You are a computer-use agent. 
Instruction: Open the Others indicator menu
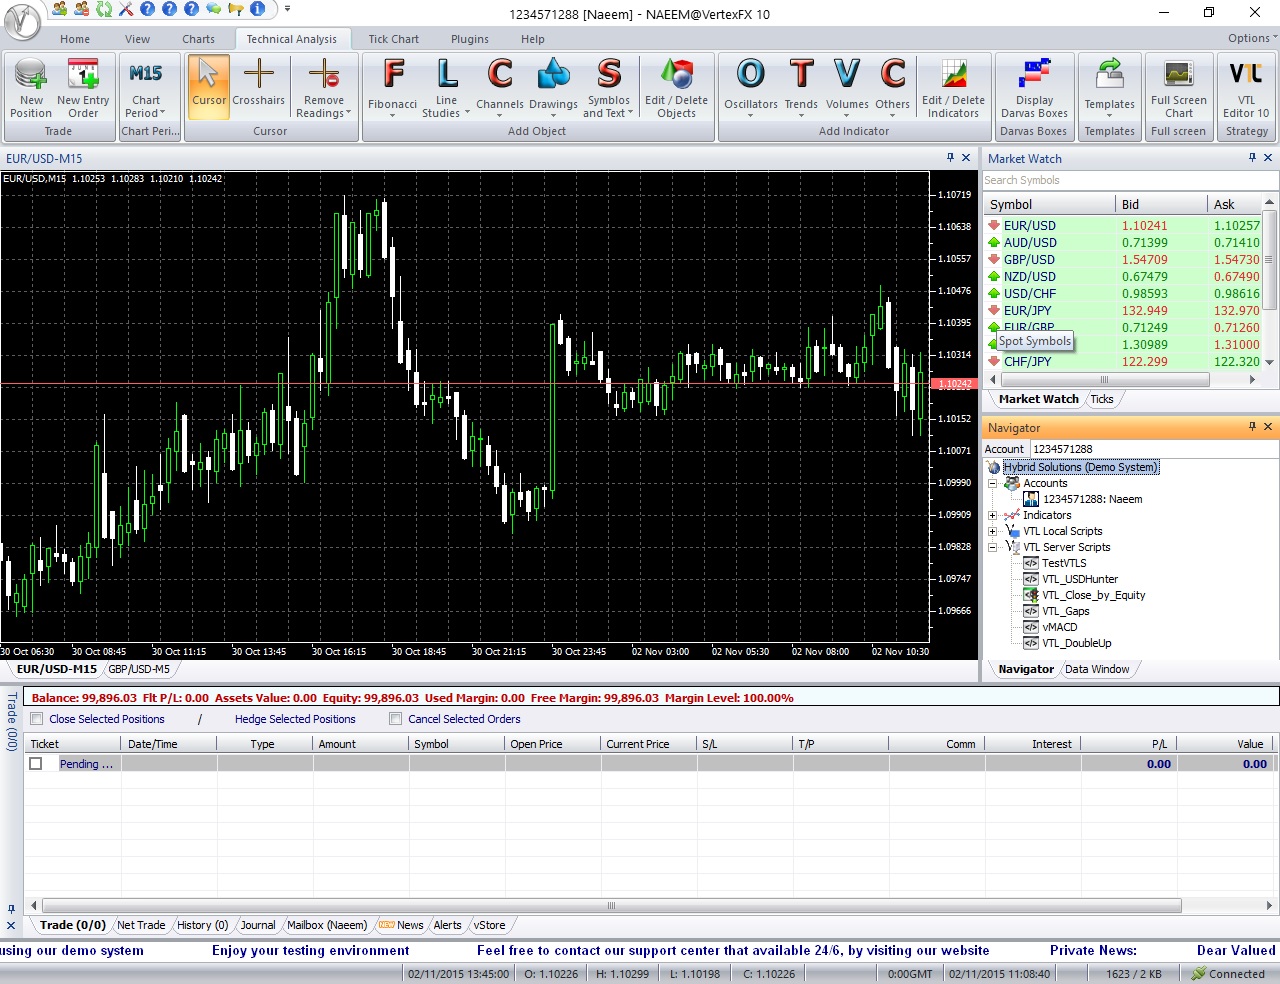[x=893, y=88]
